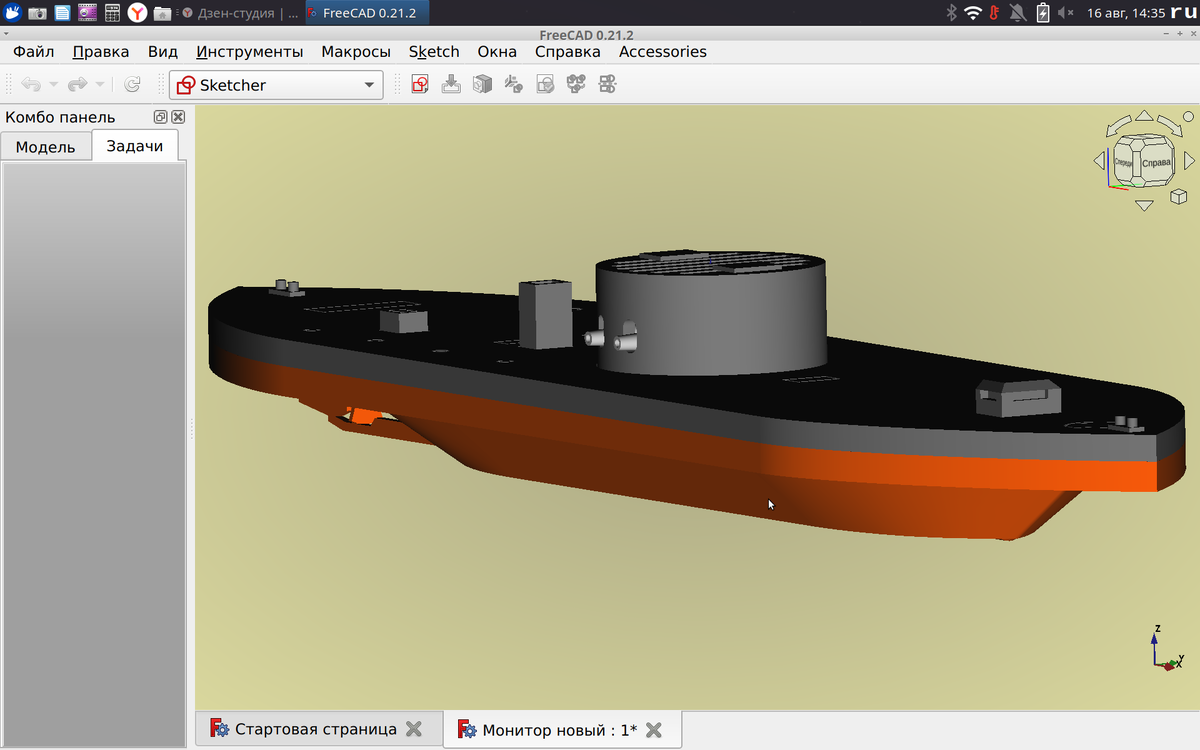
Task: Close the Стартовая страница tab
Action: click(x=413, y=729)
